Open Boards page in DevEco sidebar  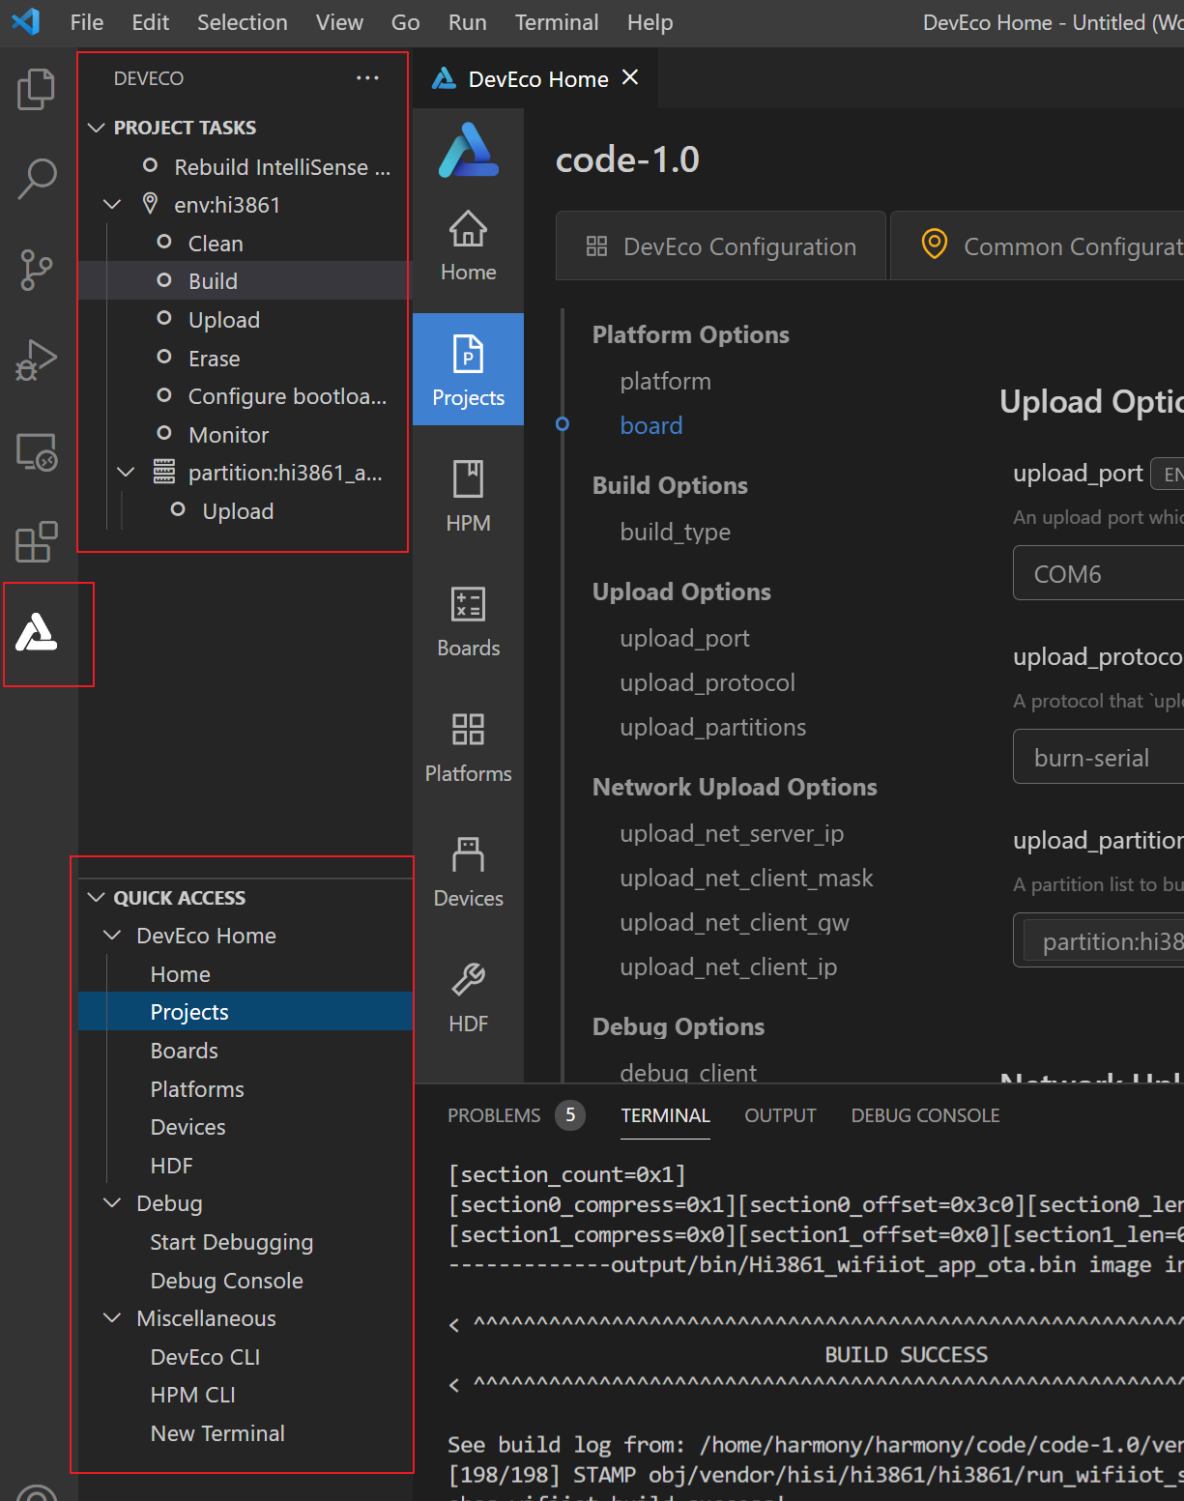tap(468, 621)
